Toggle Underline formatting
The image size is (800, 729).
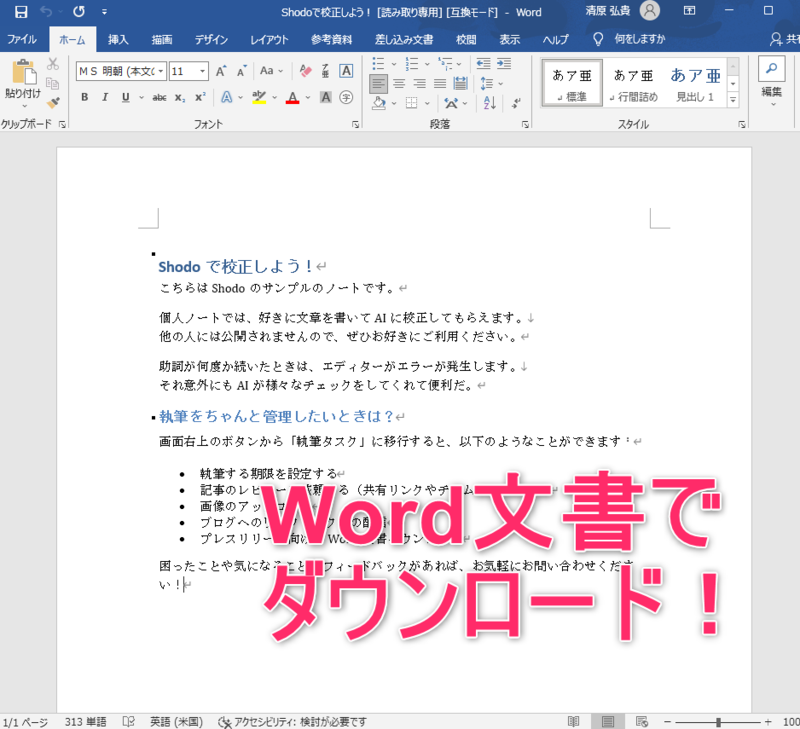tap(126, 97)
